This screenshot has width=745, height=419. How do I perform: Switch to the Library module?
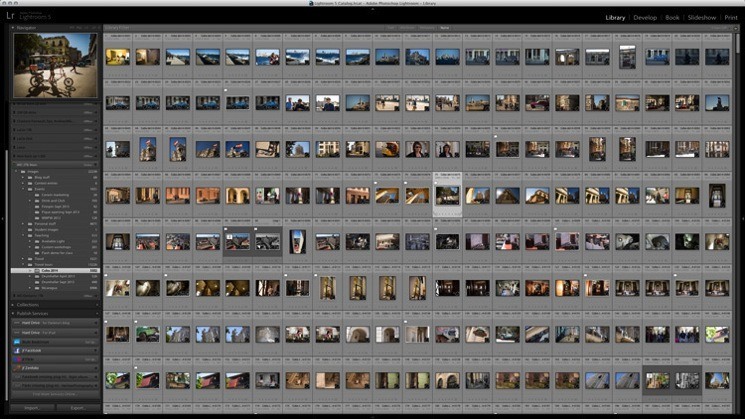click(x=615, y=18)
